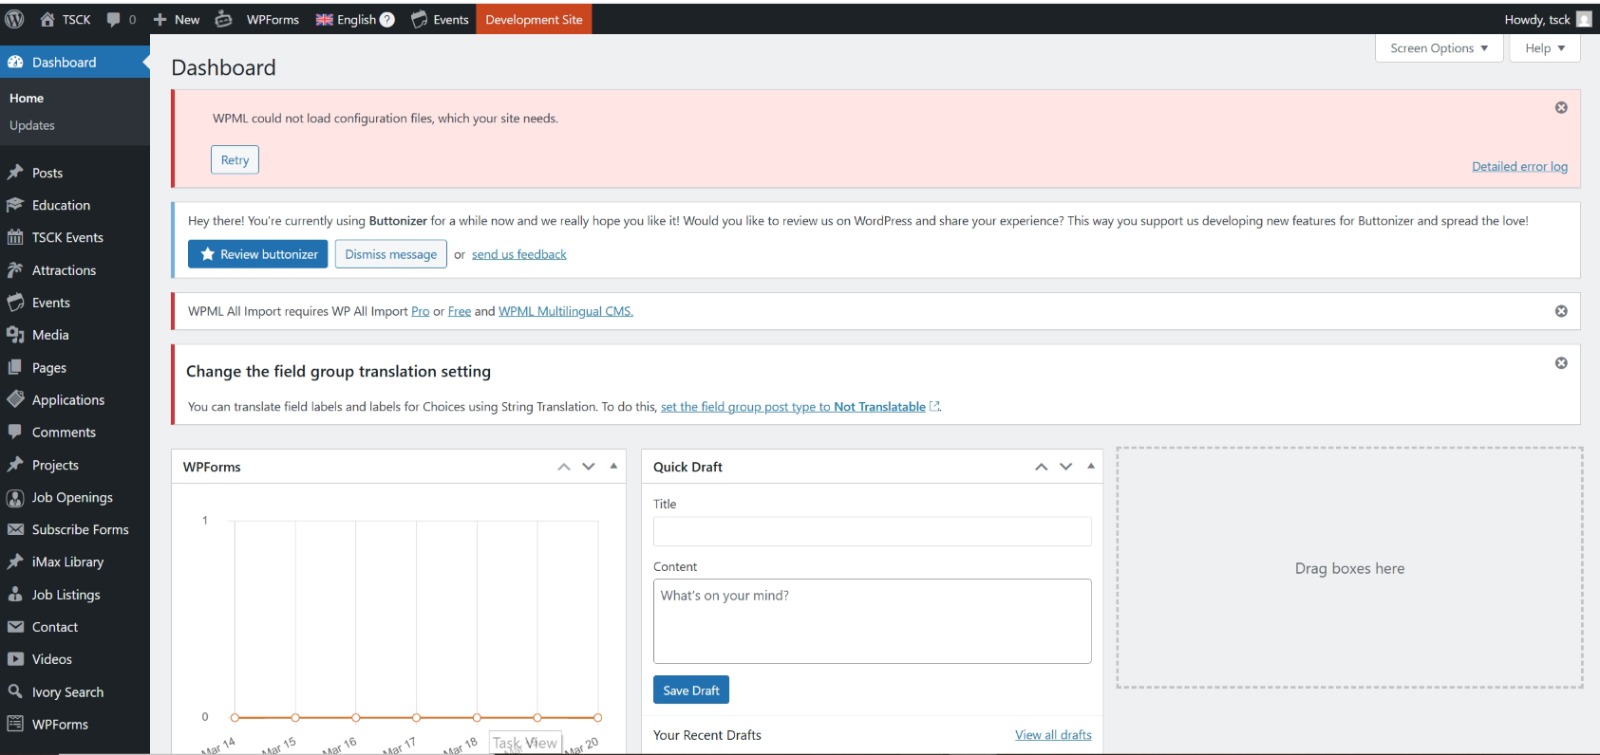Click the Applications tag icon
Image resolution: width=1600 pixels, height=755 pixels.
pos(15,399)
